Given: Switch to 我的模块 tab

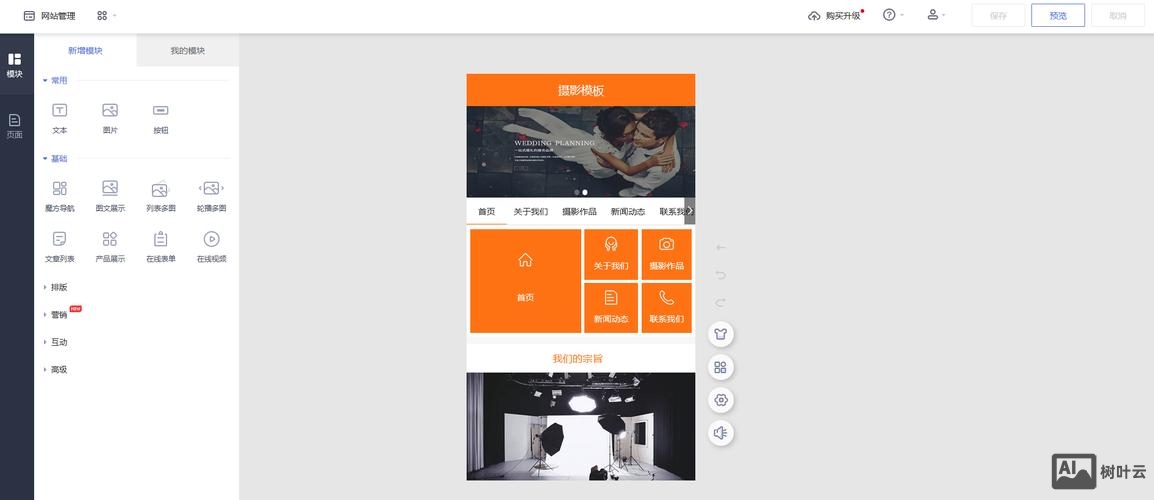Looking at the screenshot, I should [x=187, y=51].
